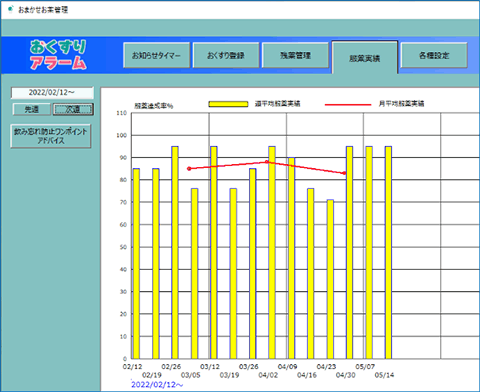Click the first red marker on the monthly line
Screen dimensions: 480x392
tap(189, 169)
